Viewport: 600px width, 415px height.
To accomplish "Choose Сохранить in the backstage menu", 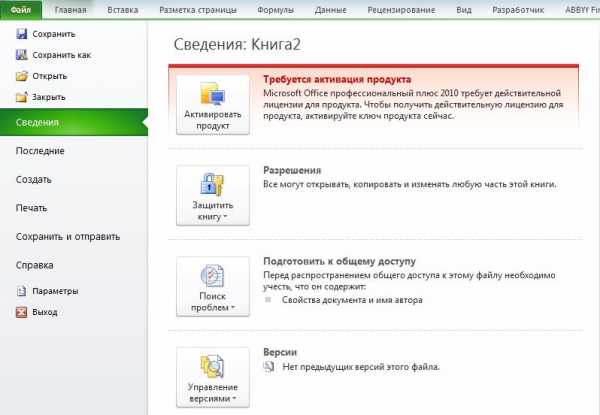I will pos(54,34).
